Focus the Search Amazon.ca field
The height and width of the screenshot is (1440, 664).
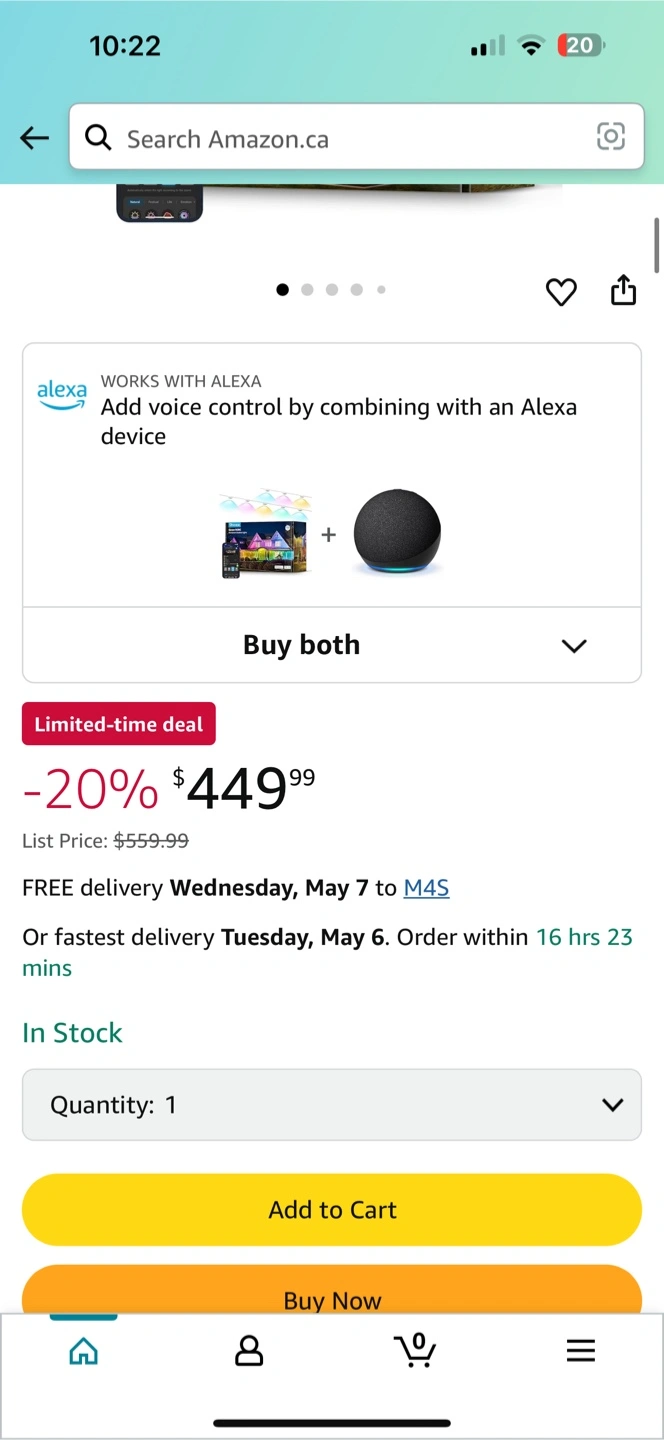(x=350, y=138)
